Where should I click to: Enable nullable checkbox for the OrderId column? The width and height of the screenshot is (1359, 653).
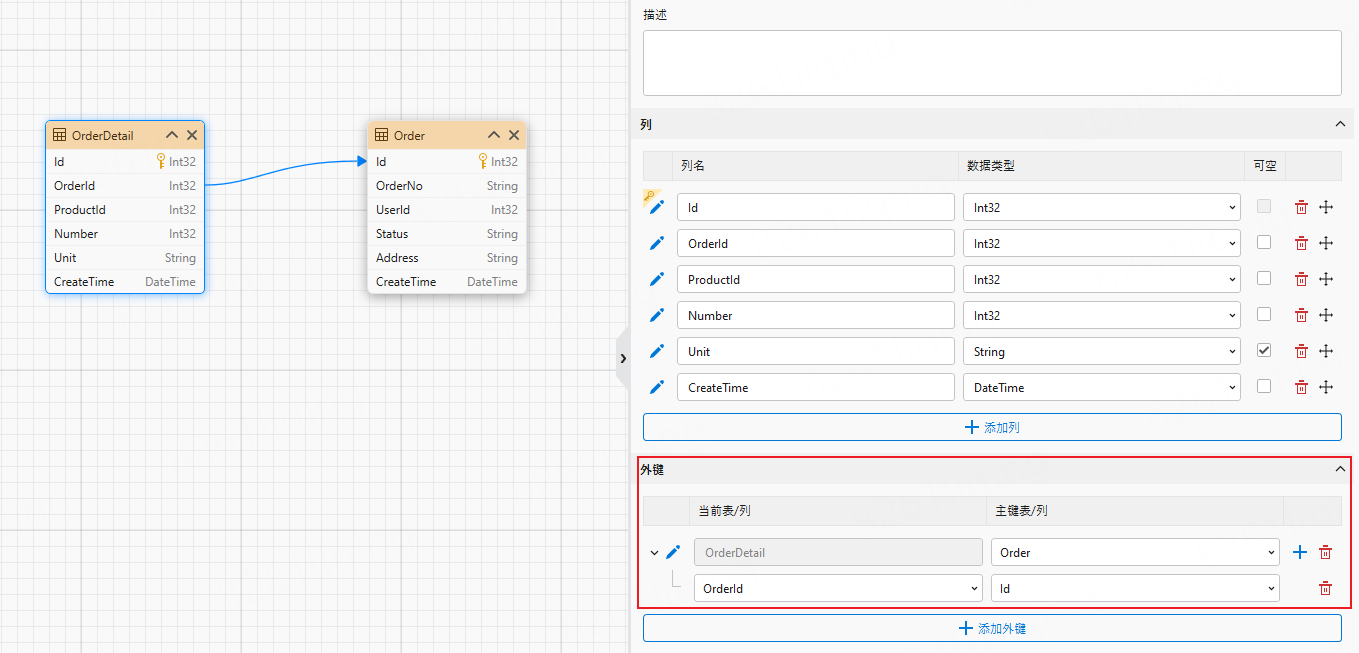click(1264, 242)
